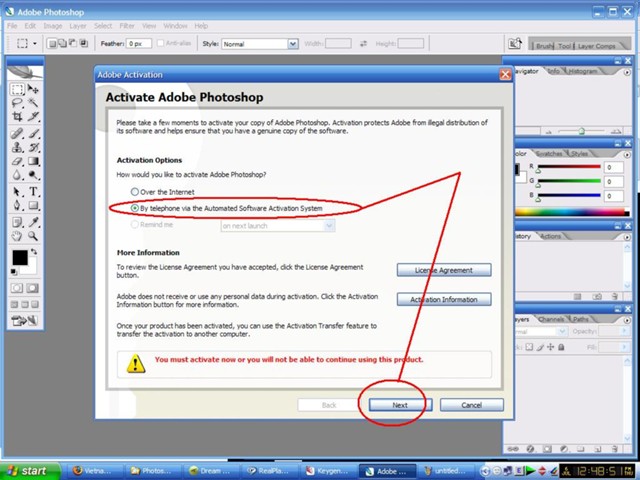The width and height of the screenshot is (640, 480).
Task: Select the Rectangular Marquee tool in toolbox
Action: point(17,89)
